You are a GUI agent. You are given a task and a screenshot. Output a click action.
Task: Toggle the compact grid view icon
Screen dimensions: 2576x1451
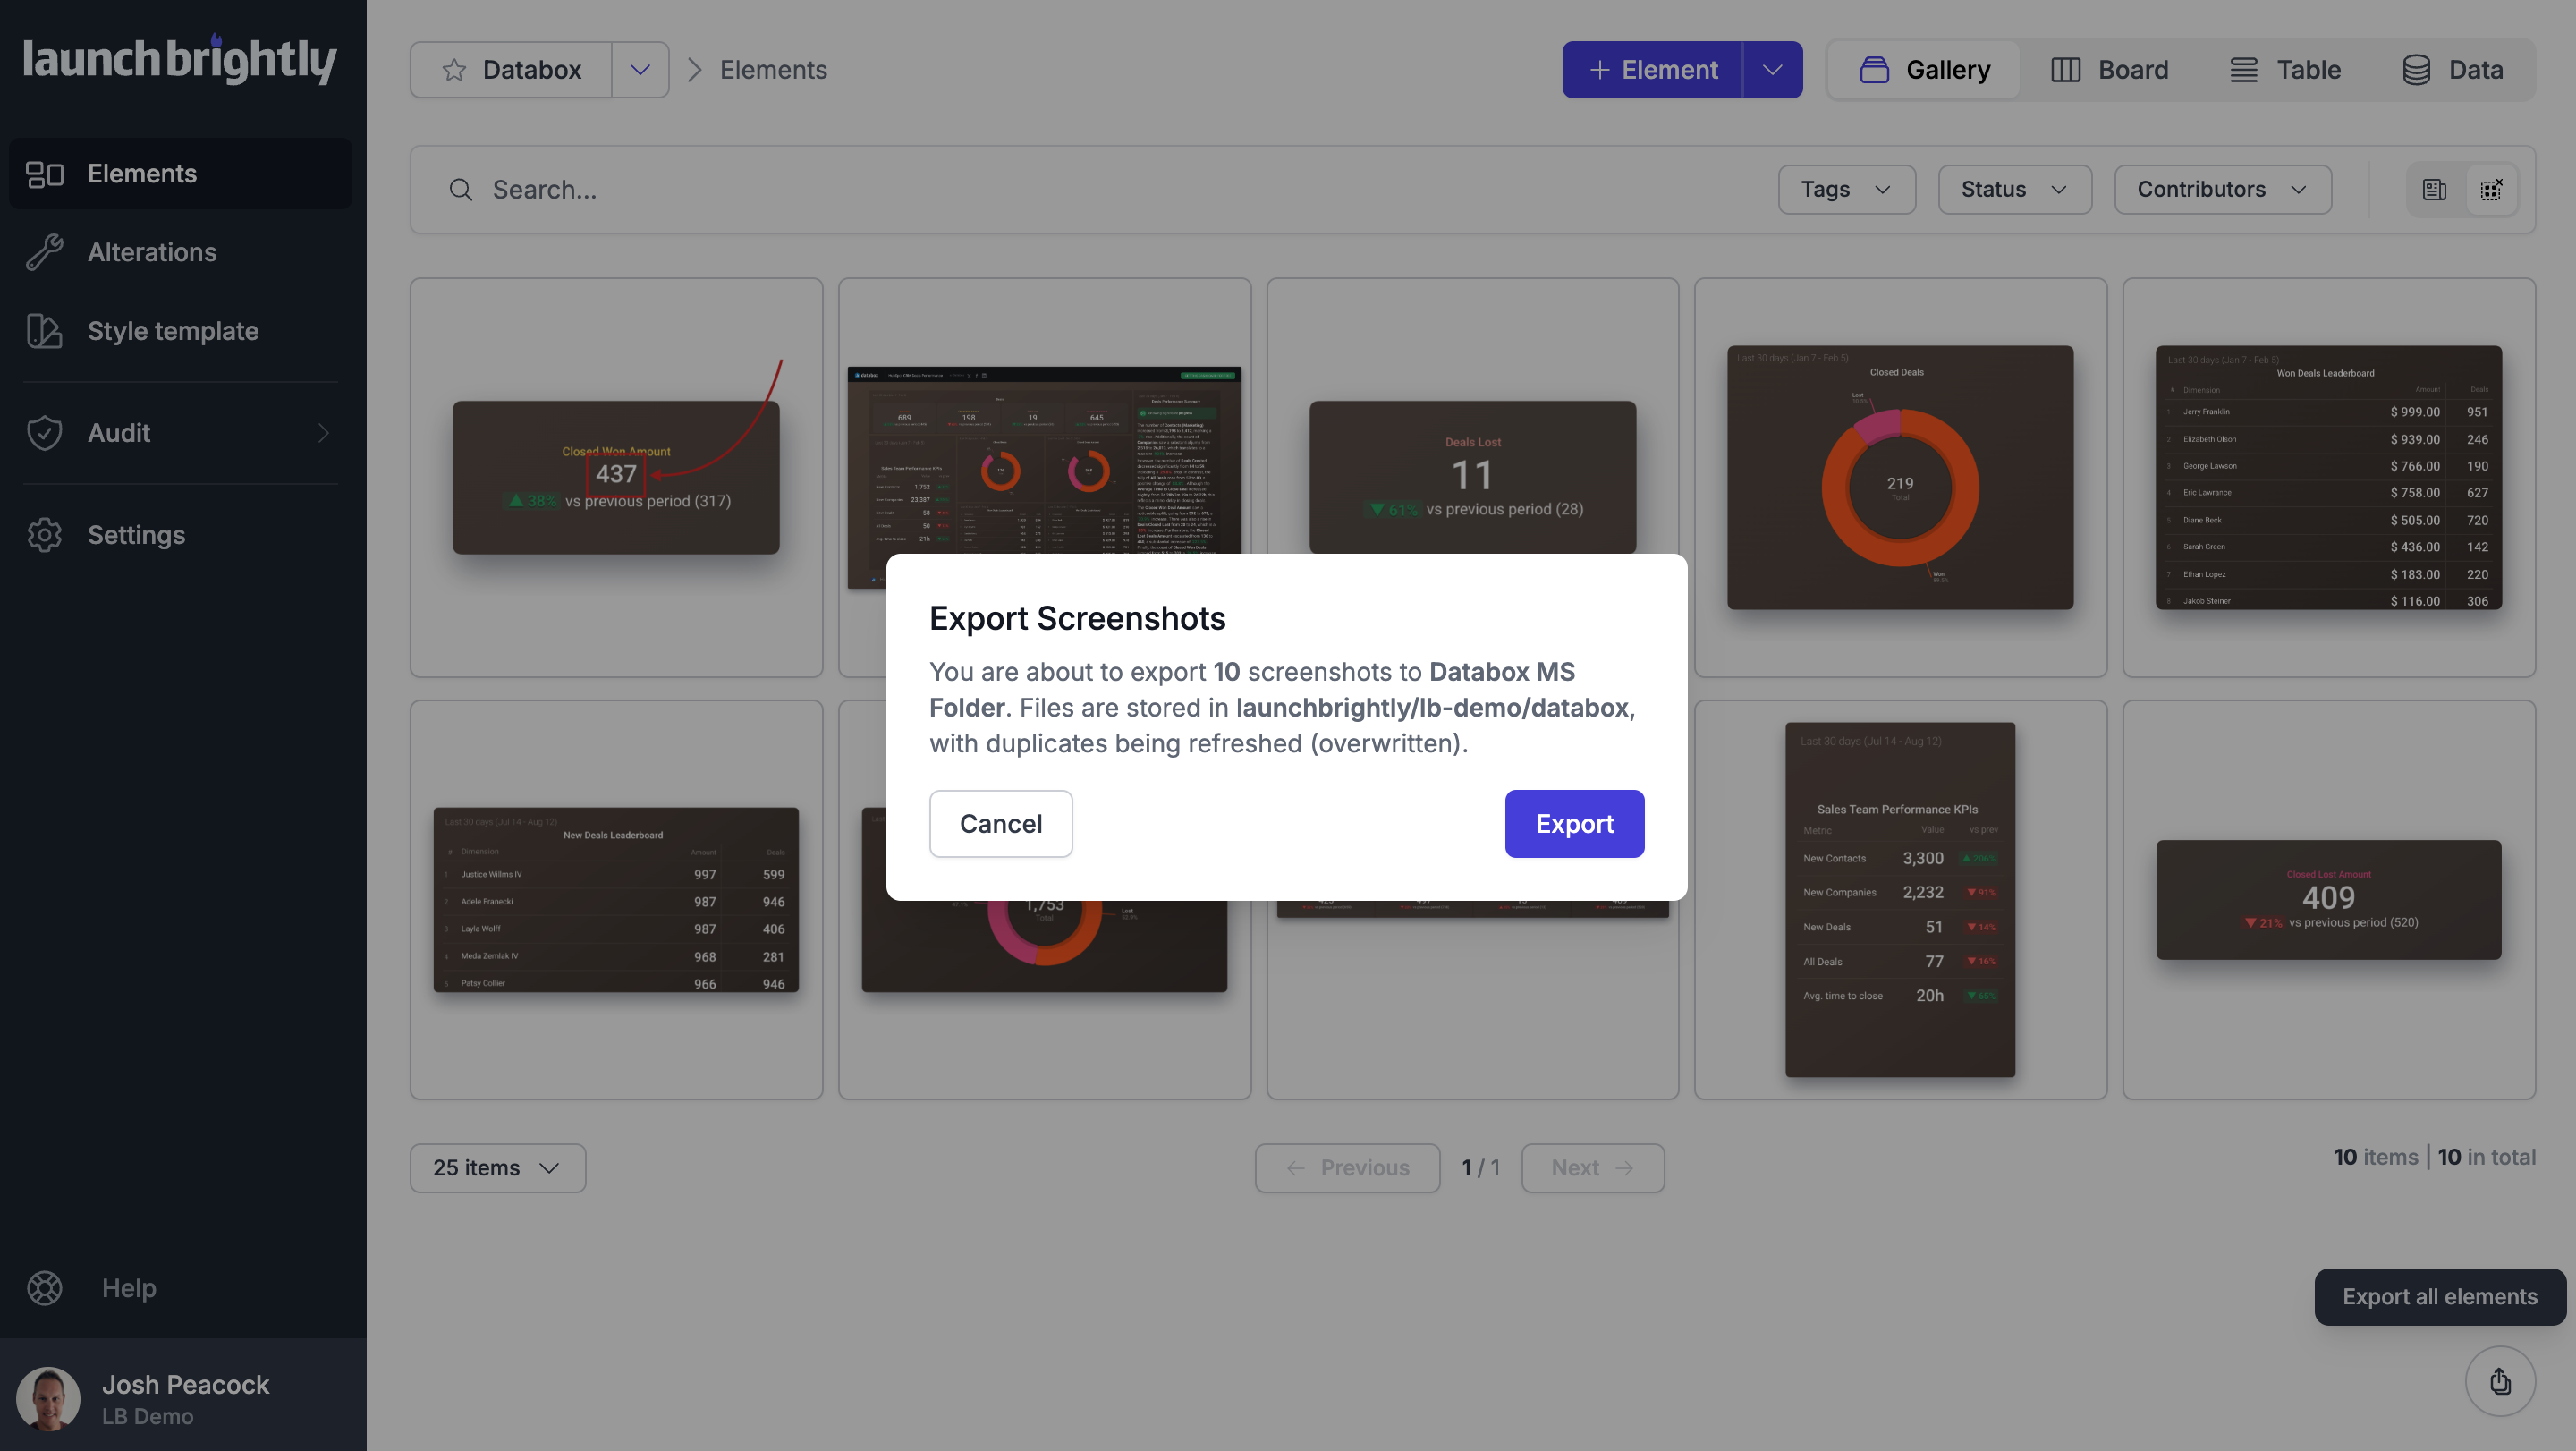(x=2490, y=190)
